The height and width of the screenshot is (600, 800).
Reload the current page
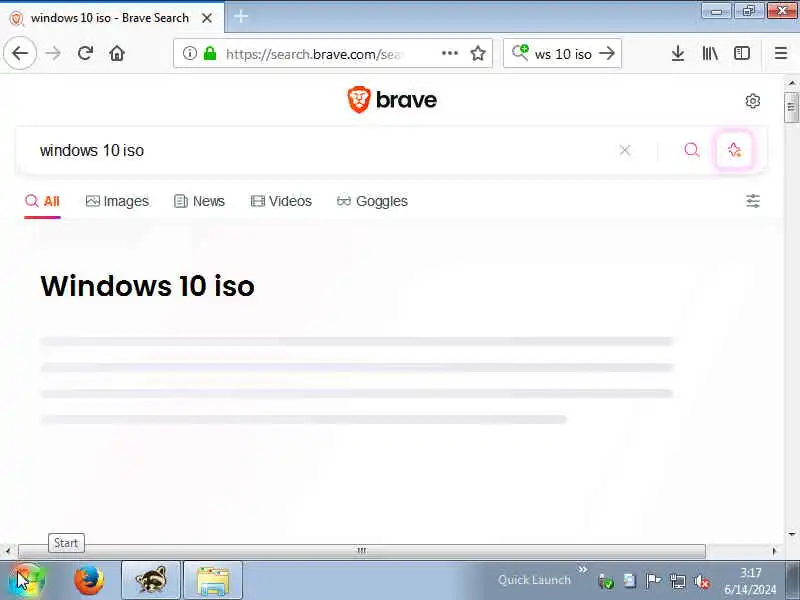click(85, 53)
